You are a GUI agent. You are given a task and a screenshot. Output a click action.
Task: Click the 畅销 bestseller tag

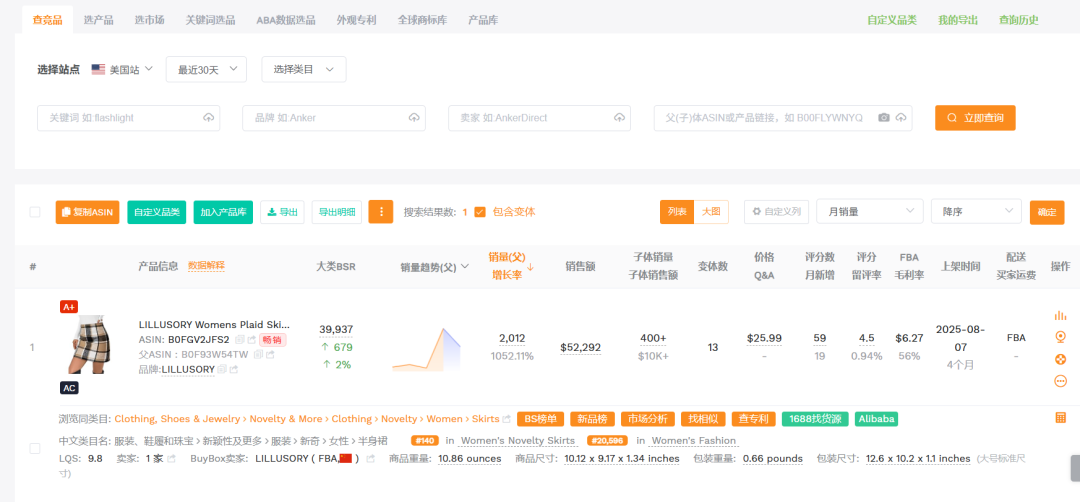point(273,339)
